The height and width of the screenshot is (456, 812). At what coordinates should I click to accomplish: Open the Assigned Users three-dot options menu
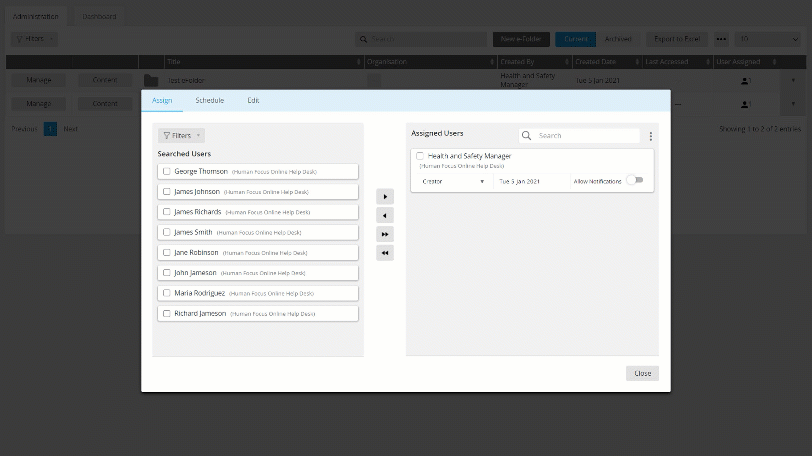click(x=651, y=136)
